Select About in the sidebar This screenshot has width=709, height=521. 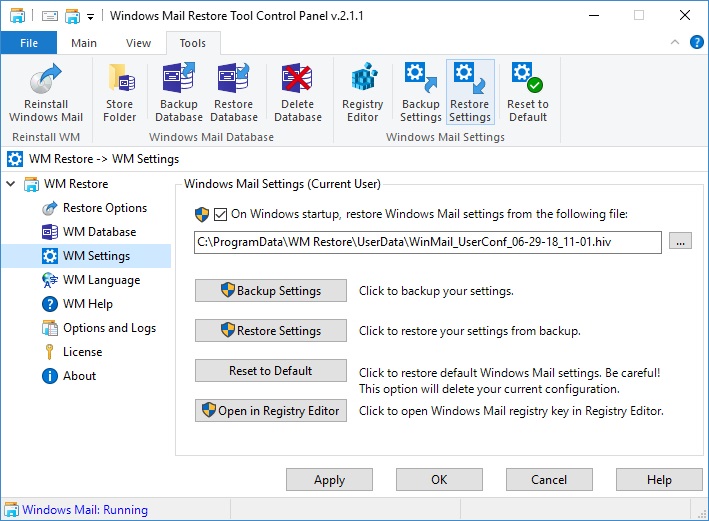[79, 376]
